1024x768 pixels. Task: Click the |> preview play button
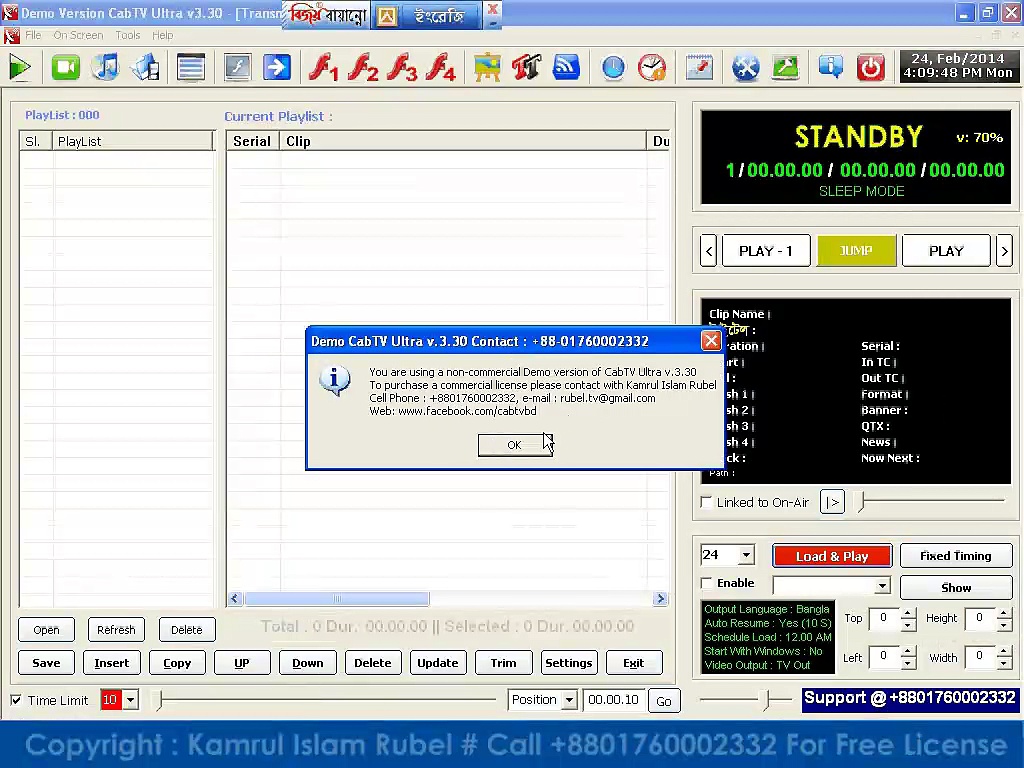pyautogui.click(x=832, y=502)
